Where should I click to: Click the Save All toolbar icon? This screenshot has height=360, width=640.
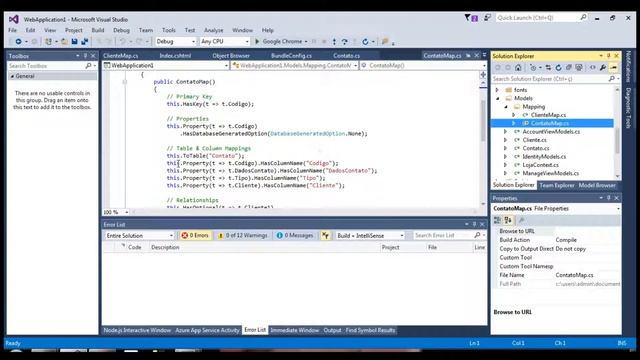(x=85, y=42)
